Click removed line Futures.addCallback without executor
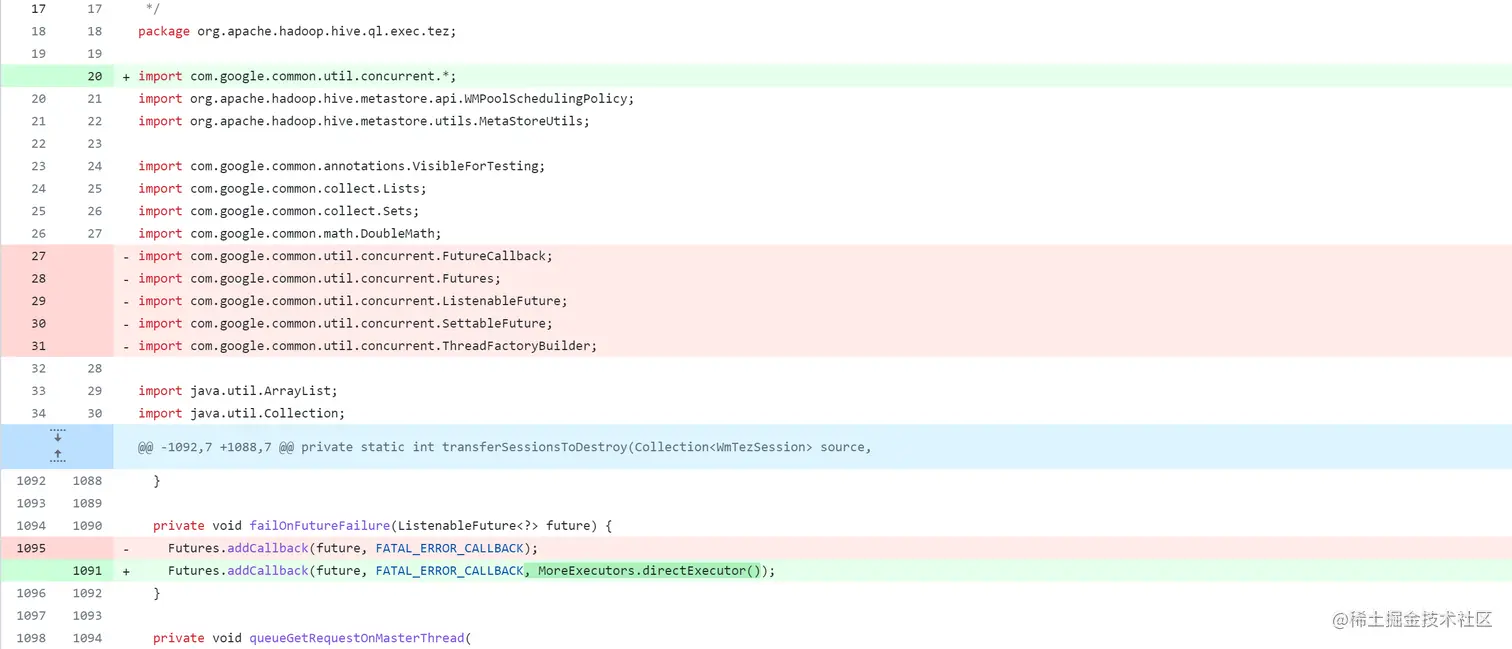The width and height of the screenshot is (1512, 649). pyautogui.click(x=353, y=548)
